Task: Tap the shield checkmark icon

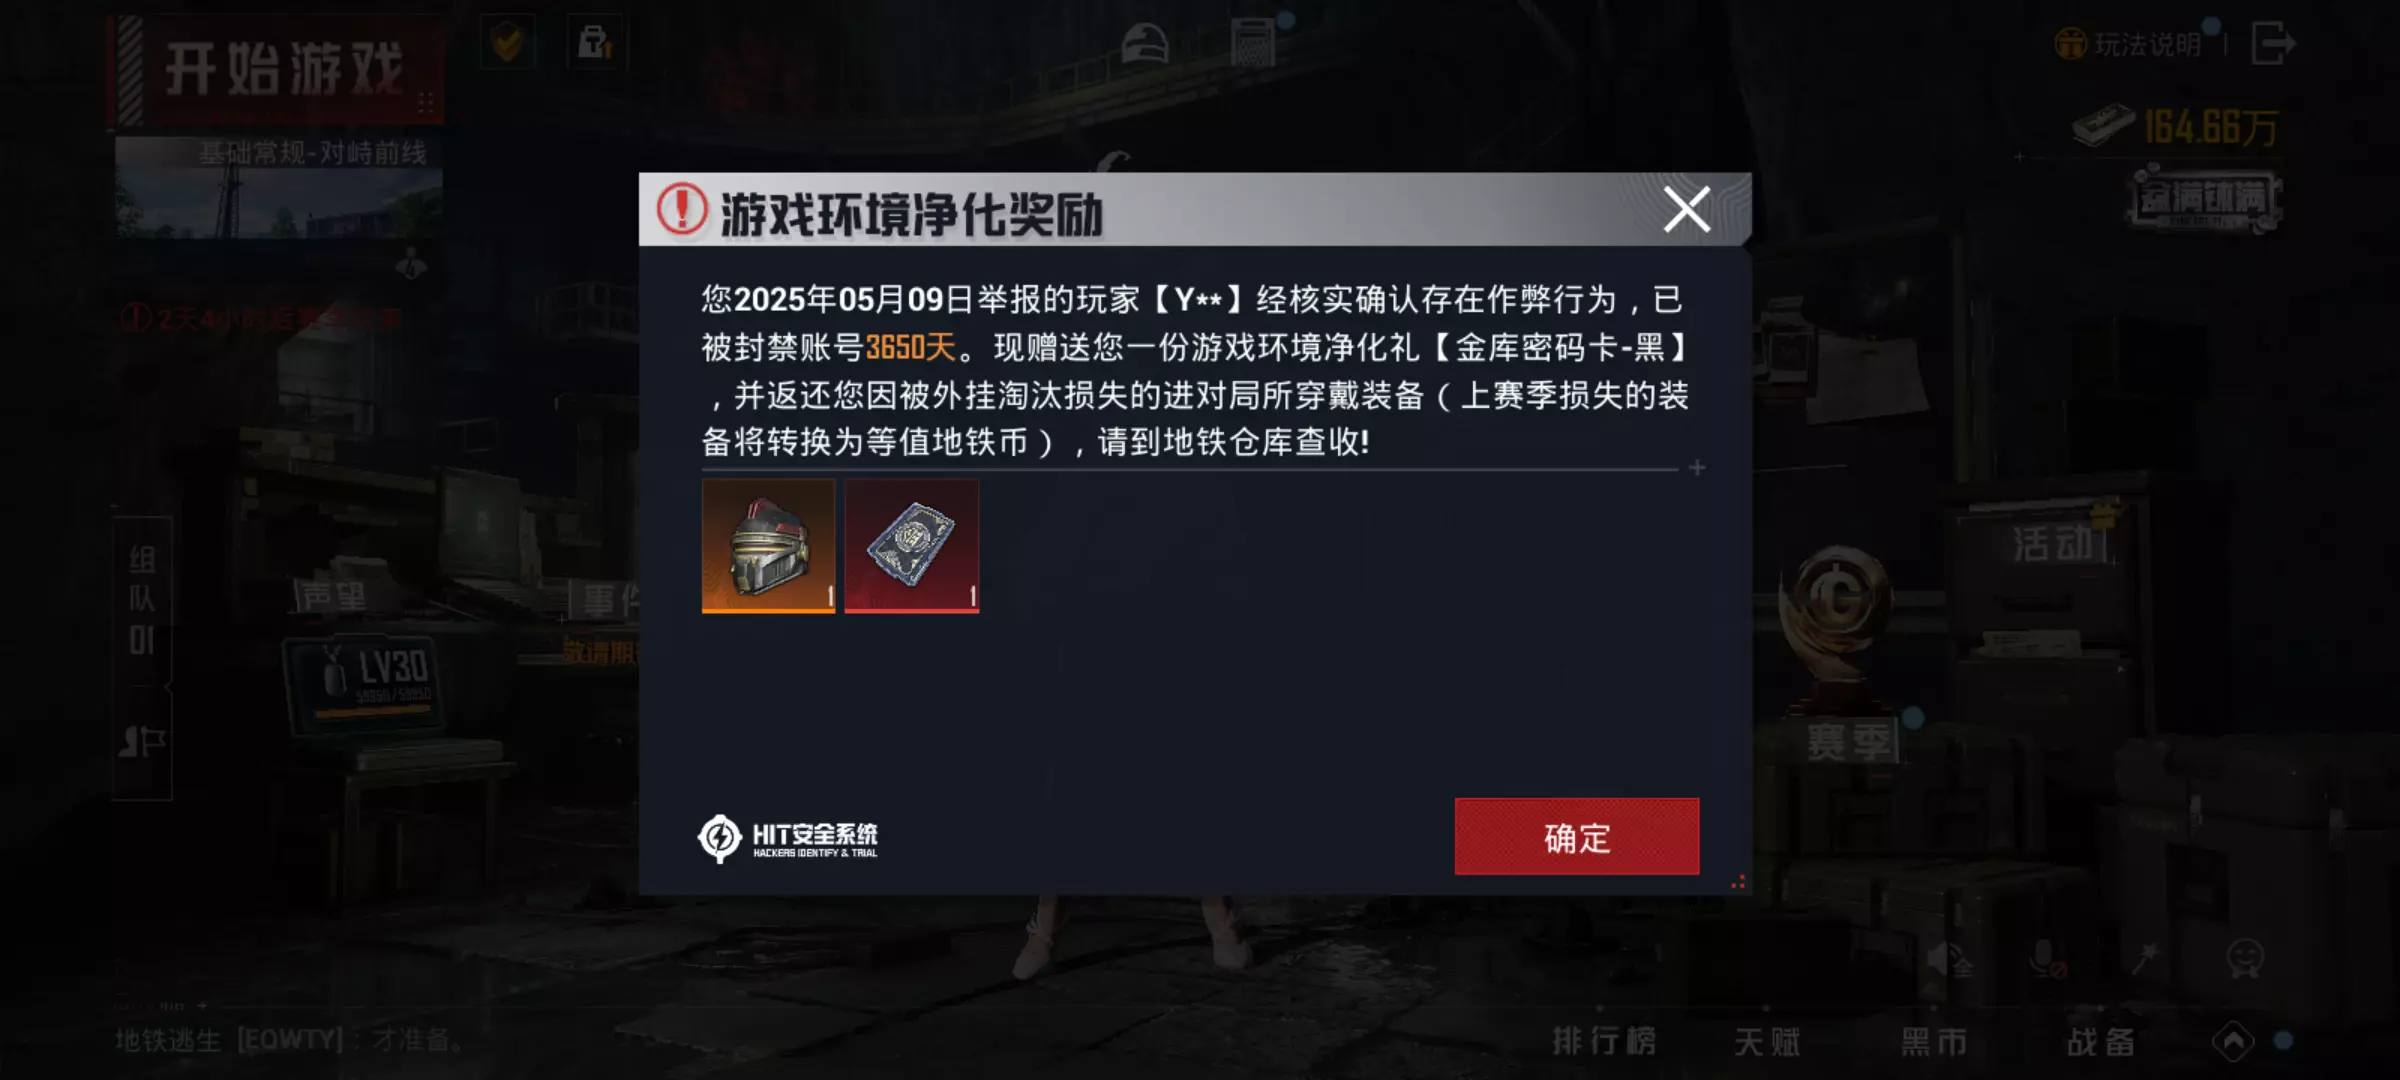Action: [507, 42]
